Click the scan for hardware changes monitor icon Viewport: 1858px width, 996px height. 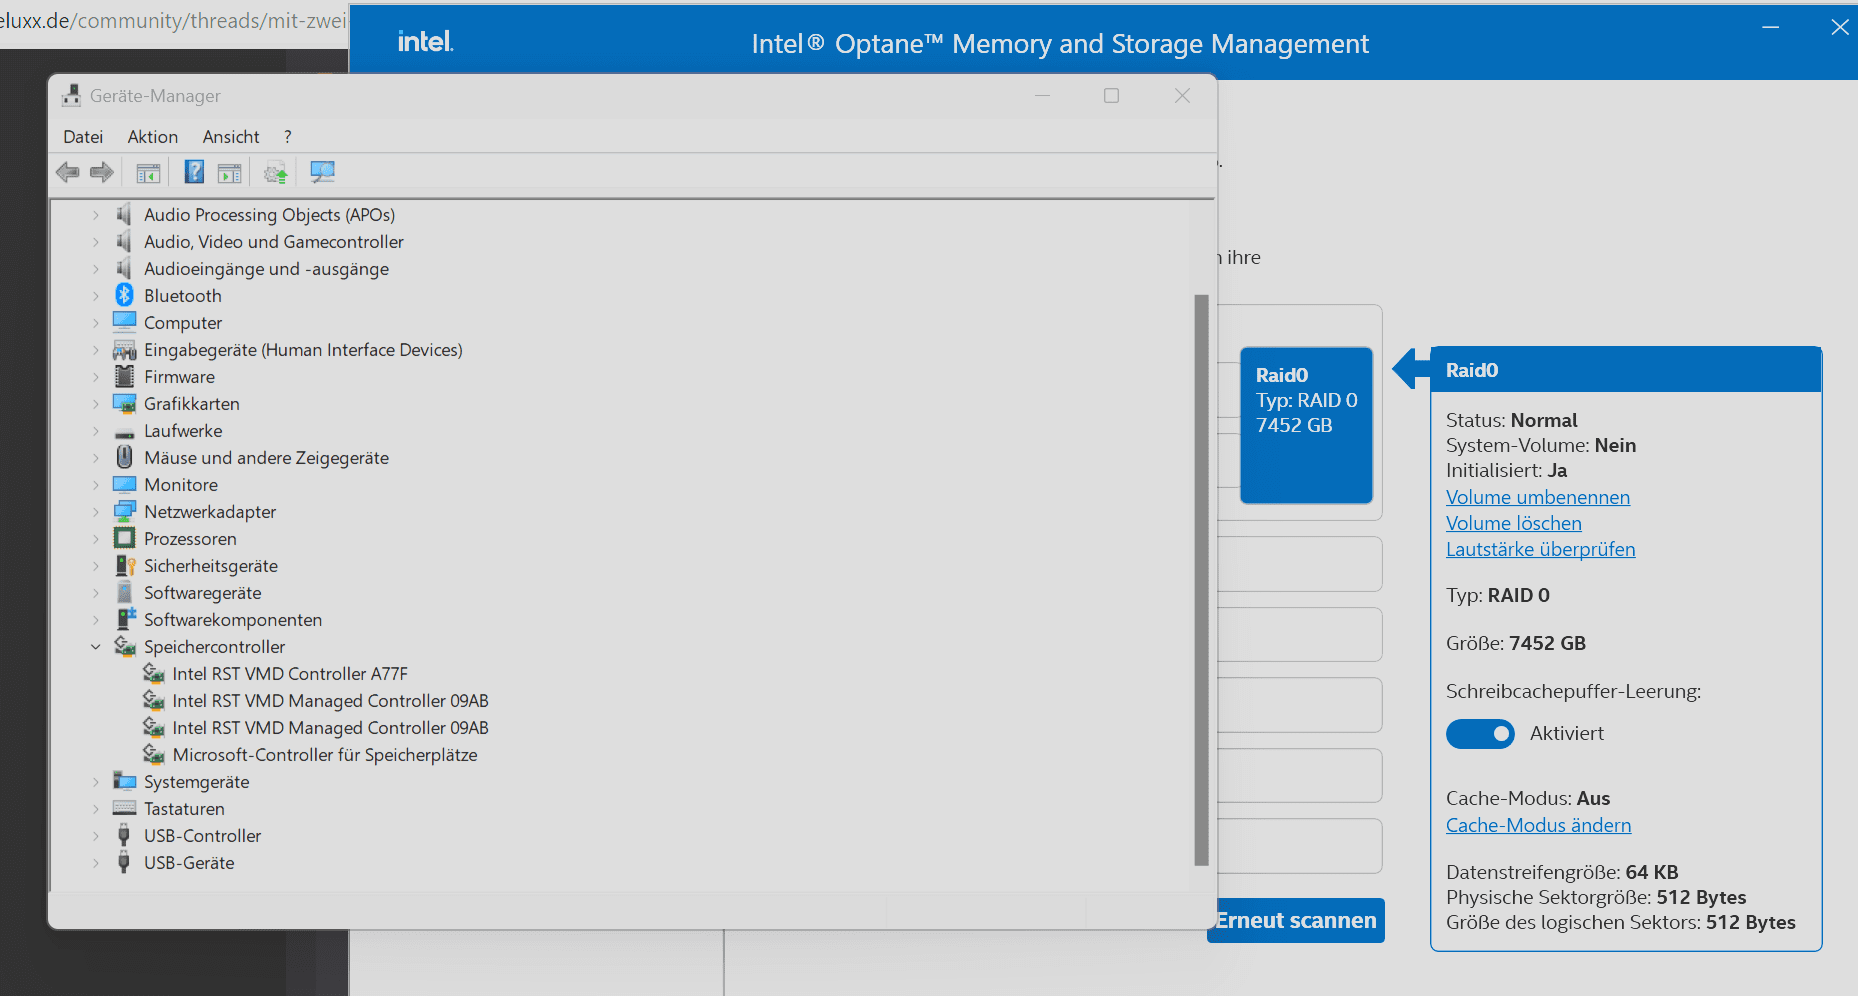click(x=322, y=172)
